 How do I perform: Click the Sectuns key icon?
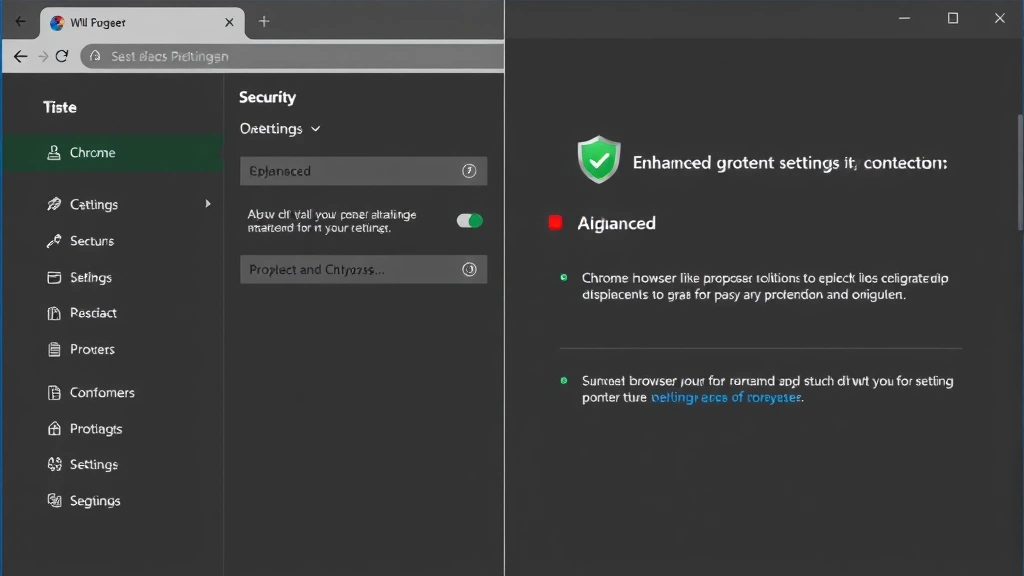coord(58,240)
